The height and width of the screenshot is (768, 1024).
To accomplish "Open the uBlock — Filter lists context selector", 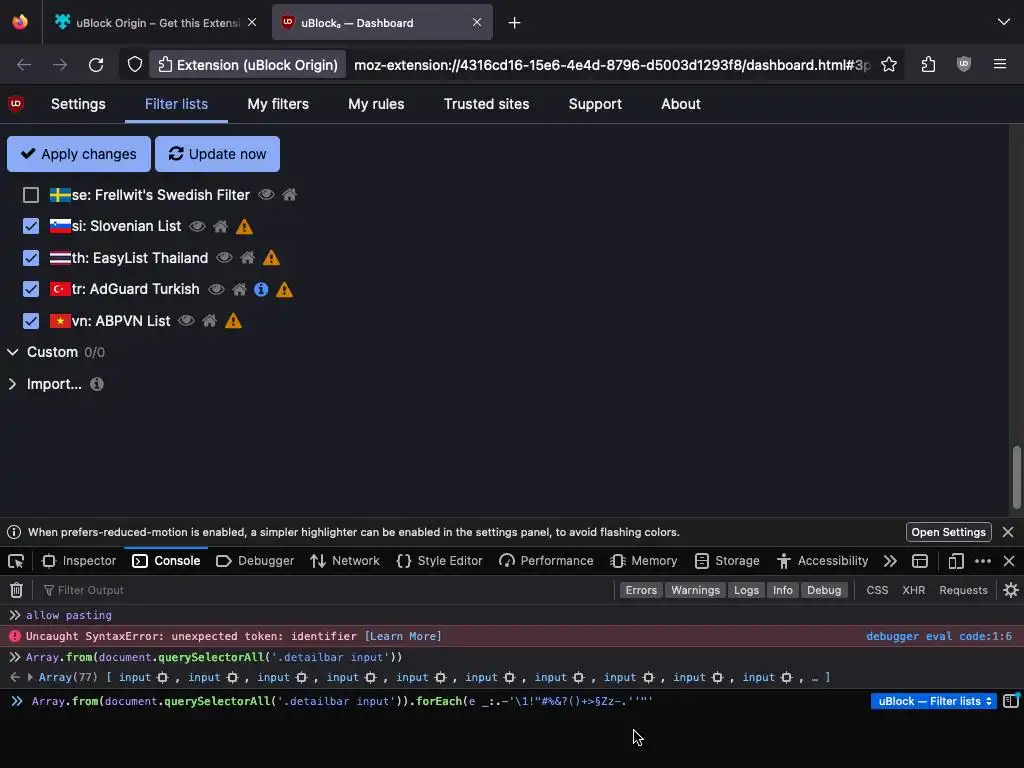I will tap(934, 701).
